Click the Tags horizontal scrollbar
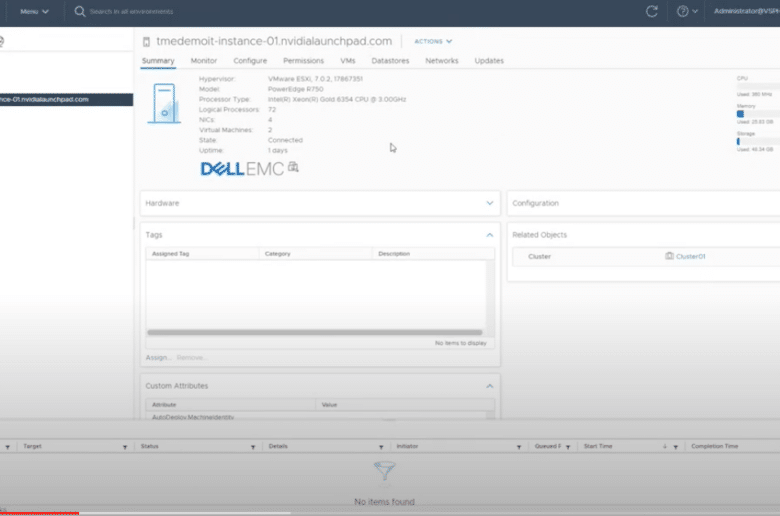780x516 pixels. click(314, 332)
